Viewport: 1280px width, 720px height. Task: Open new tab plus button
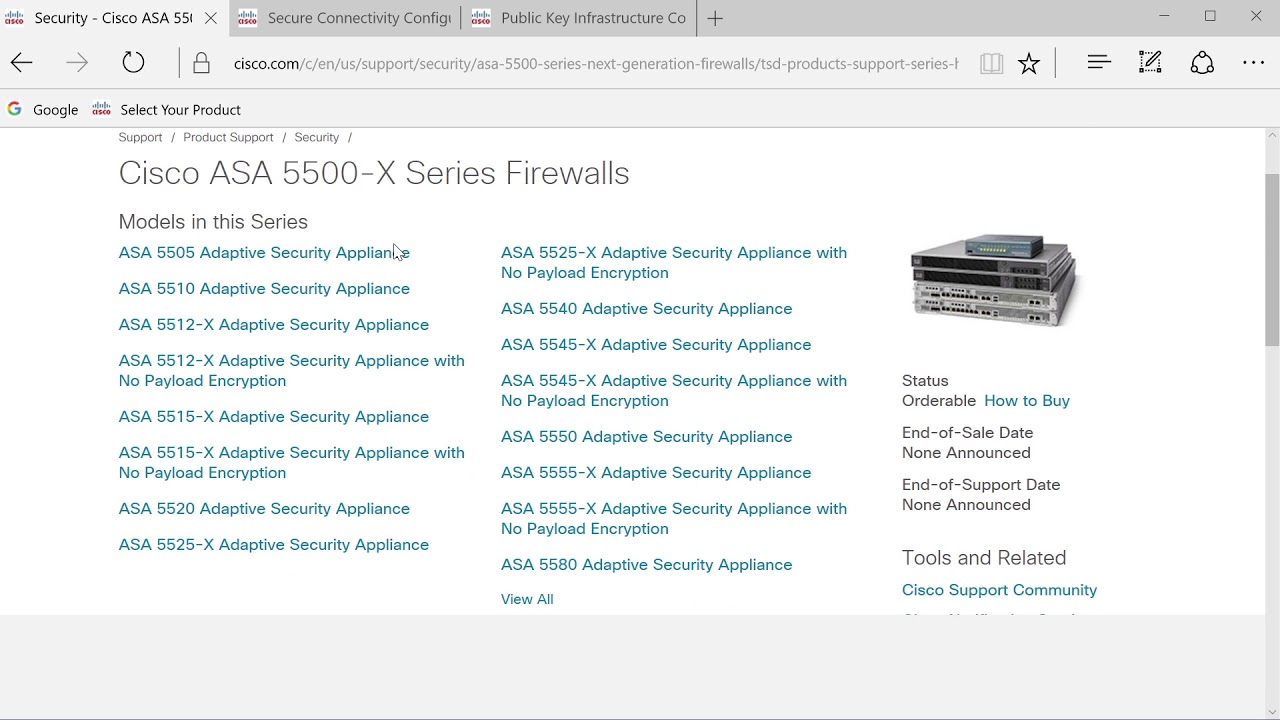(715, 18)
